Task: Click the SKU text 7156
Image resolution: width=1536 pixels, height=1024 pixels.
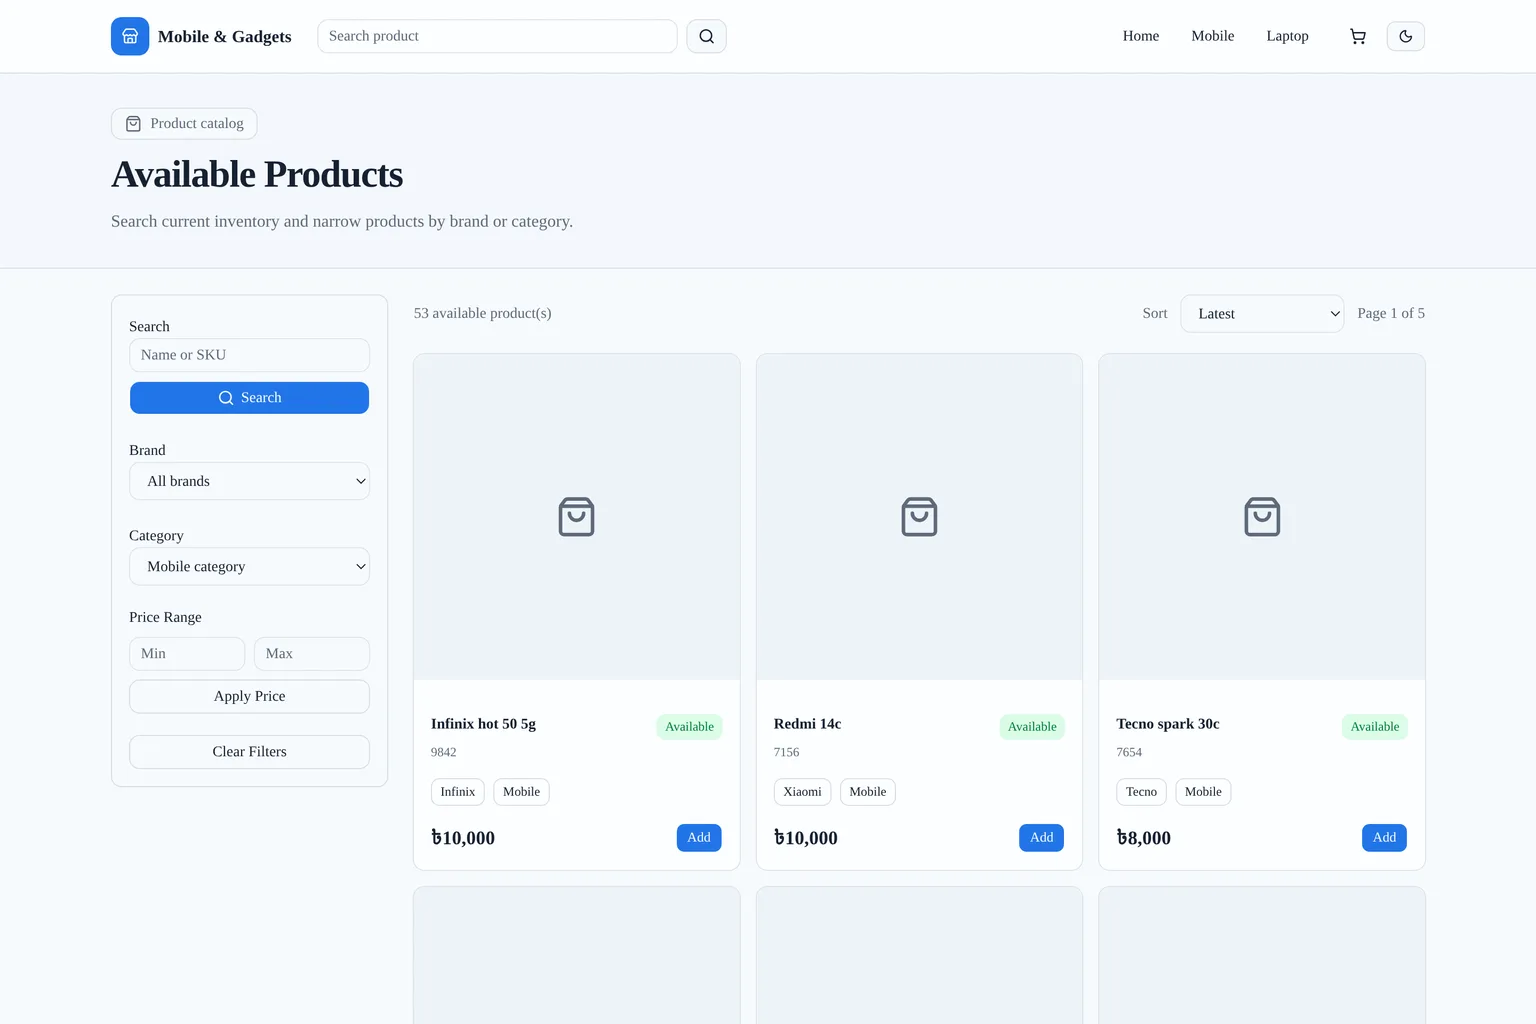Action: coord(786,752)
